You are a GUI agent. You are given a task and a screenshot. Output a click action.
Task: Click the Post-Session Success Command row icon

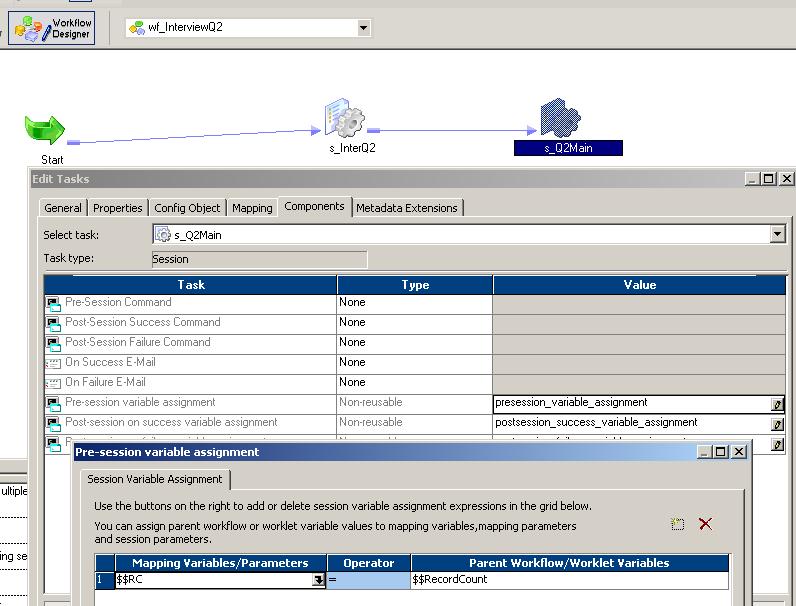(53, 323)
